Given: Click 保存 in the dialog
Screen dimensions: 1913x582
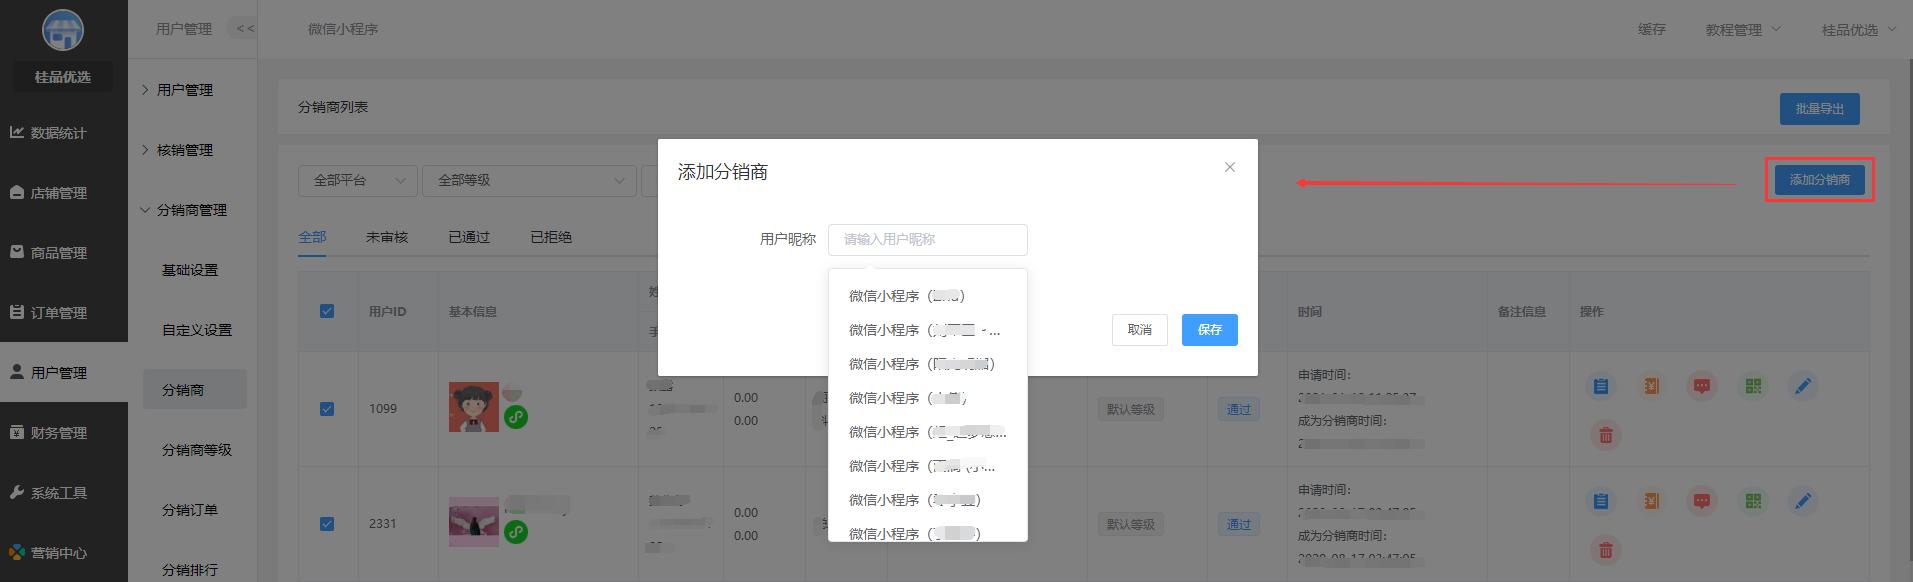Looking at the screenshot, I should [x=1210, y=330].
